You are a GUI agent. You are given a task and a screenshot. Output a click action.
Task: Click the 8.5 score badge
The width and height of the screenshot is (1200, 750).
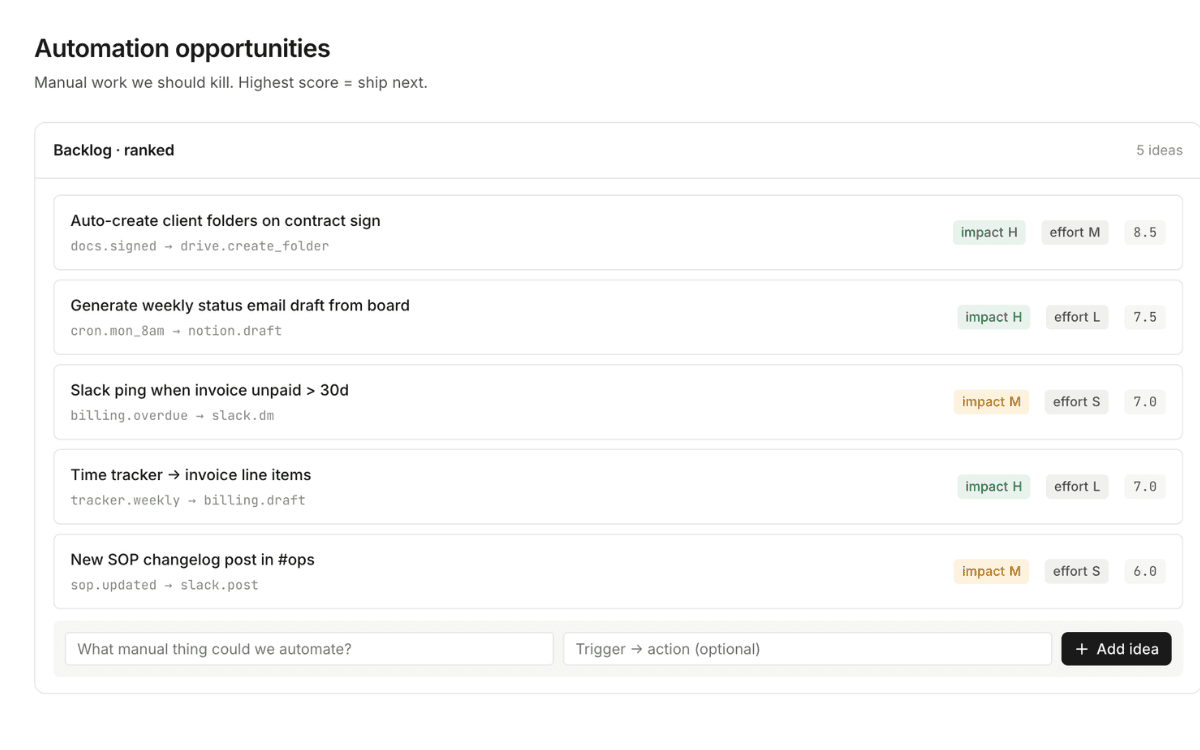pyautogui.click(x=1145, y=233)
